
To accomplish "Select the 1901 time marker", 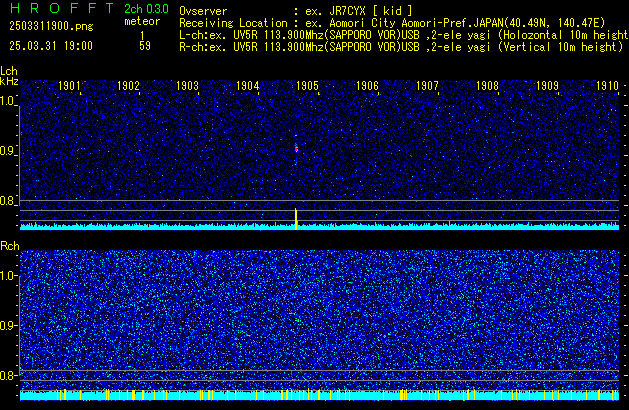I will [69, 86].
